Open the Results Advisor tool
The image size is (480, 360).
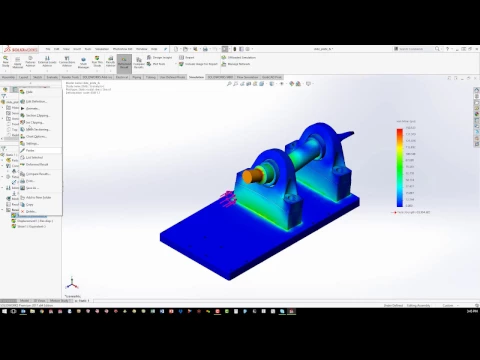coord(110,61)
